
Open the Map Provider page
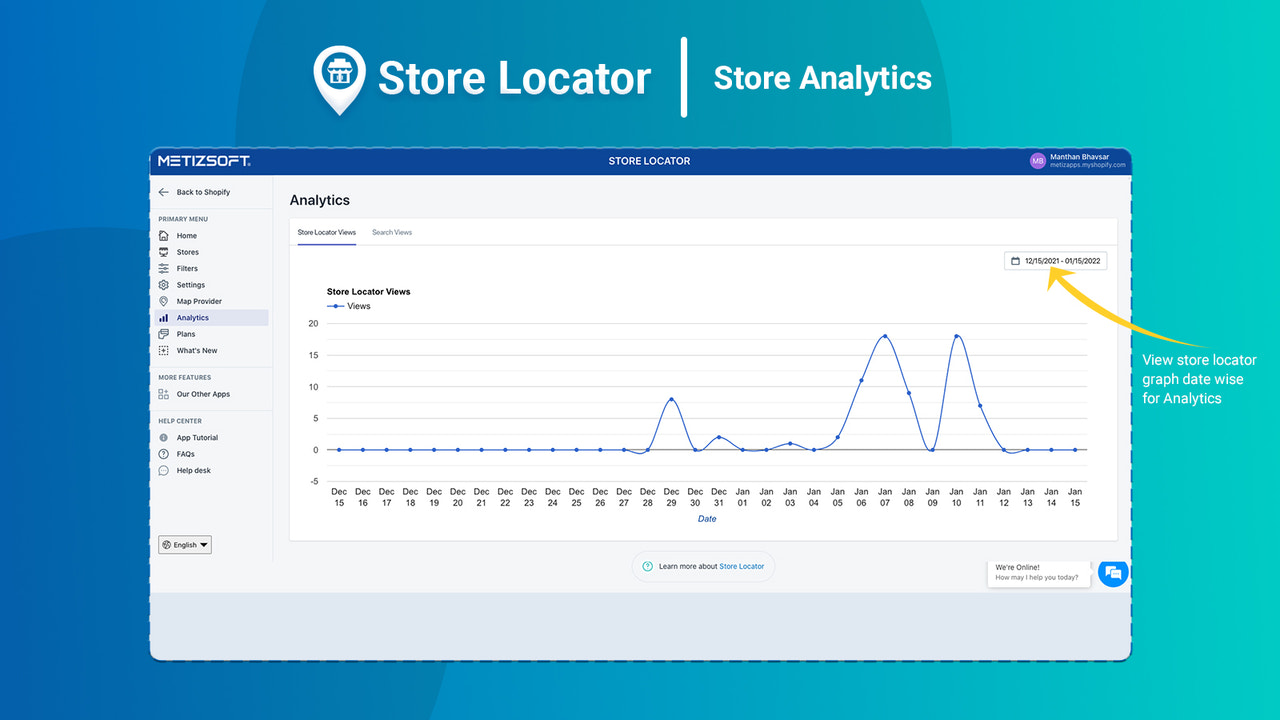pyautogui.click(x=198, y=301)
